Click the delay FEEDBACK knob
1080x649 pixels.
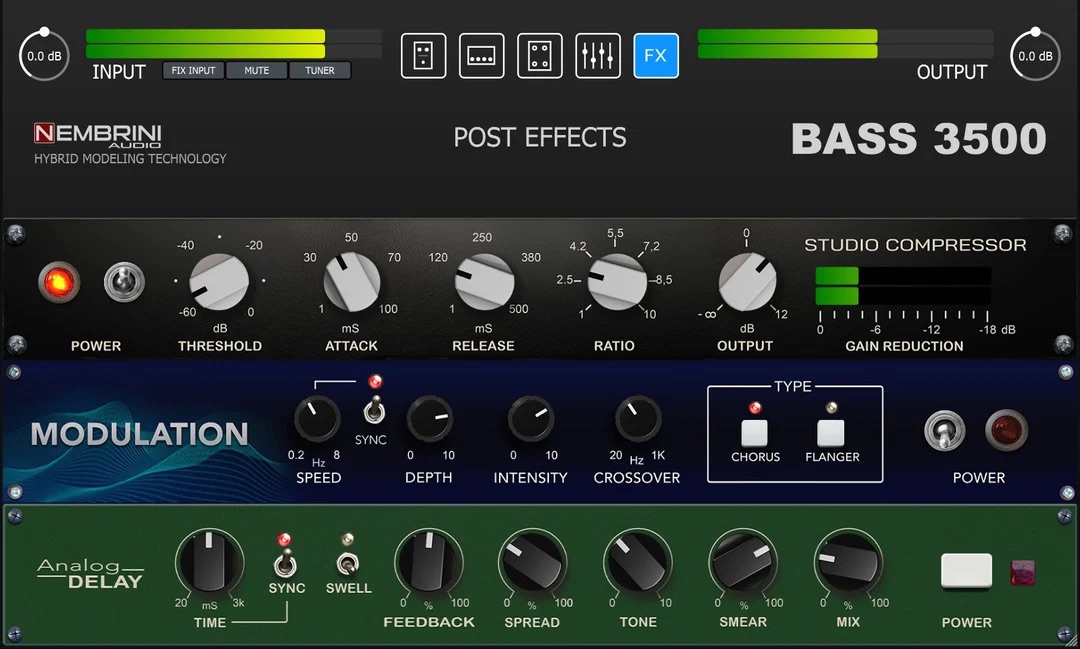click(428, 562)
